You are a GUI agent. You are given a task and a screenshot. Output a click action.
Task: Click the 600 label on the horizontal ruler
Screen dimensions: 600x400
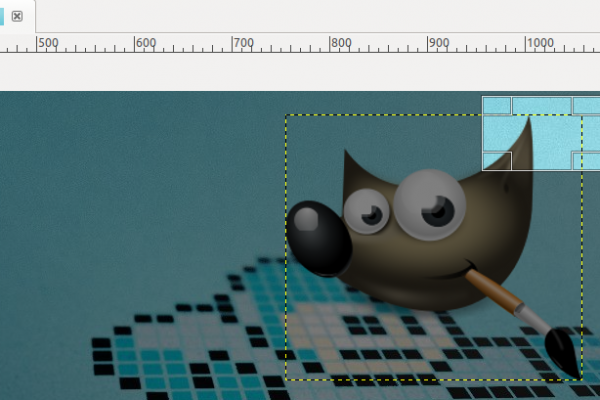(146, 43)
